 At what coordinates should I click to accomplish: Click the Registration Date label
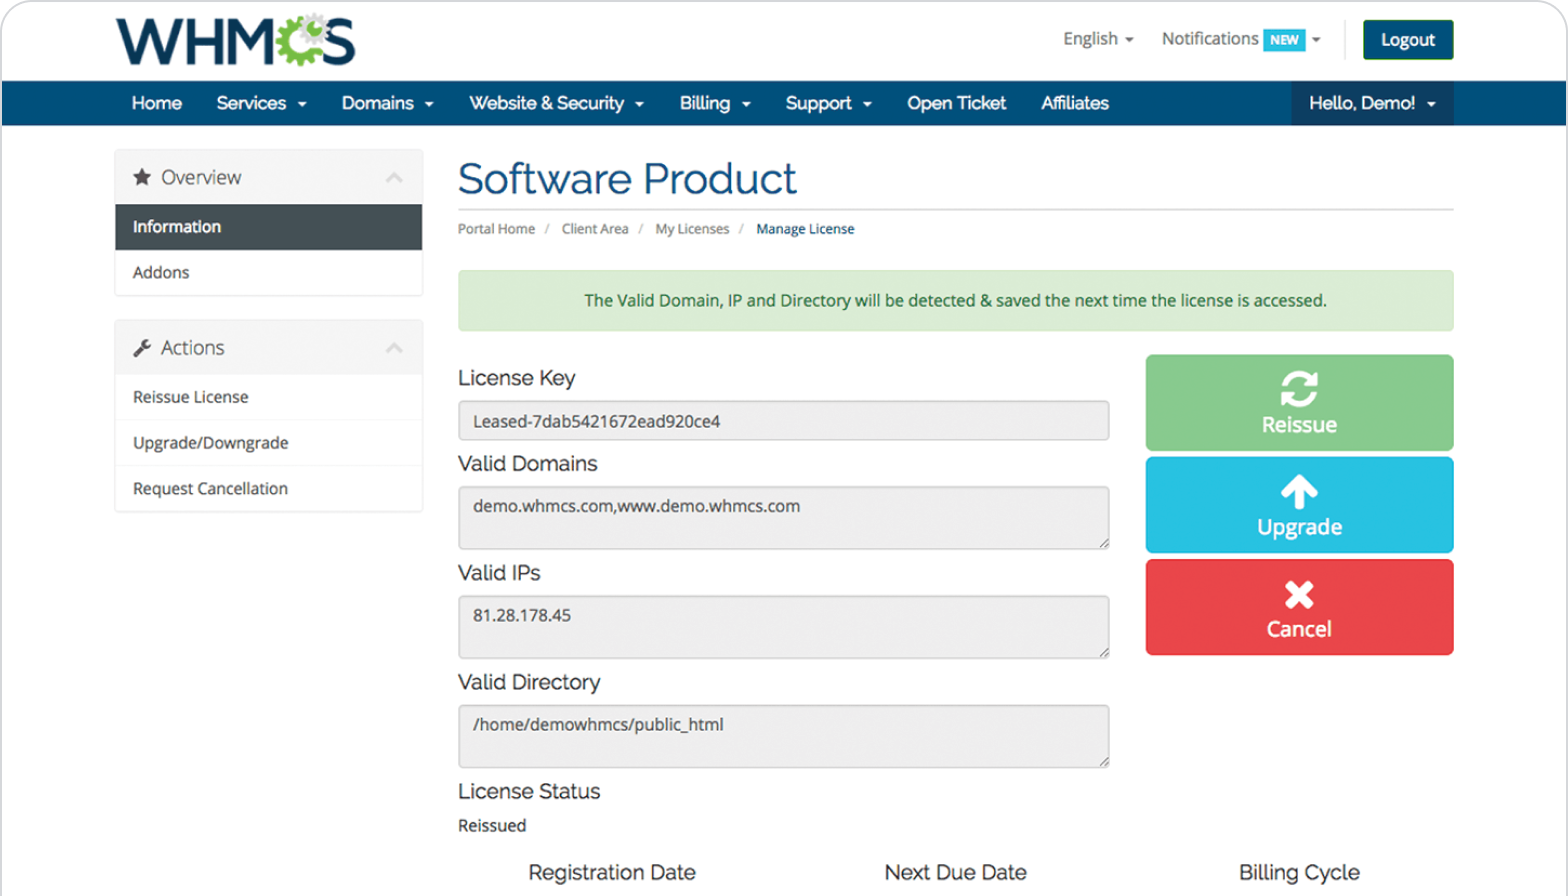(x=612, y=872)
